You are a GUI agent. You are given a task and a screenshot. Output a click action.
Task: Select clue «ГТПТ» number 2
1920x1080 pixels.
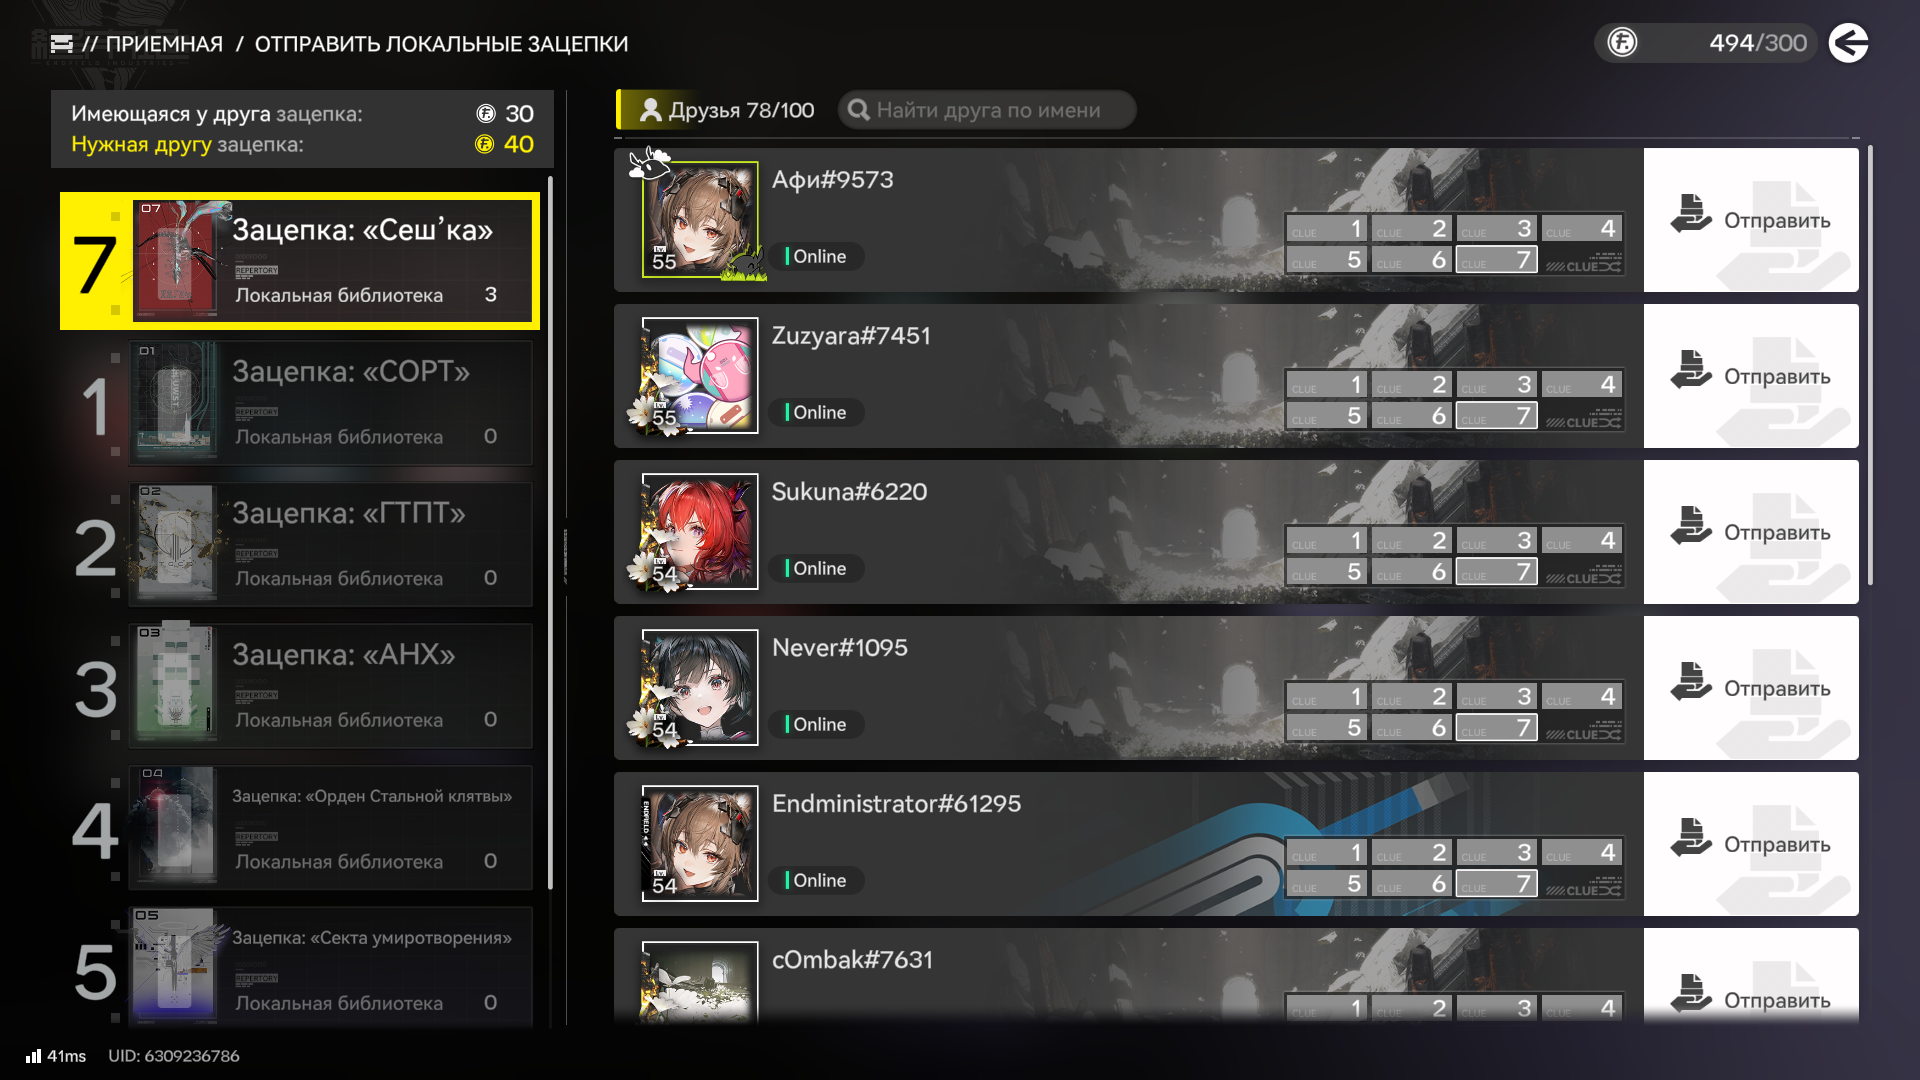(300, 544)
